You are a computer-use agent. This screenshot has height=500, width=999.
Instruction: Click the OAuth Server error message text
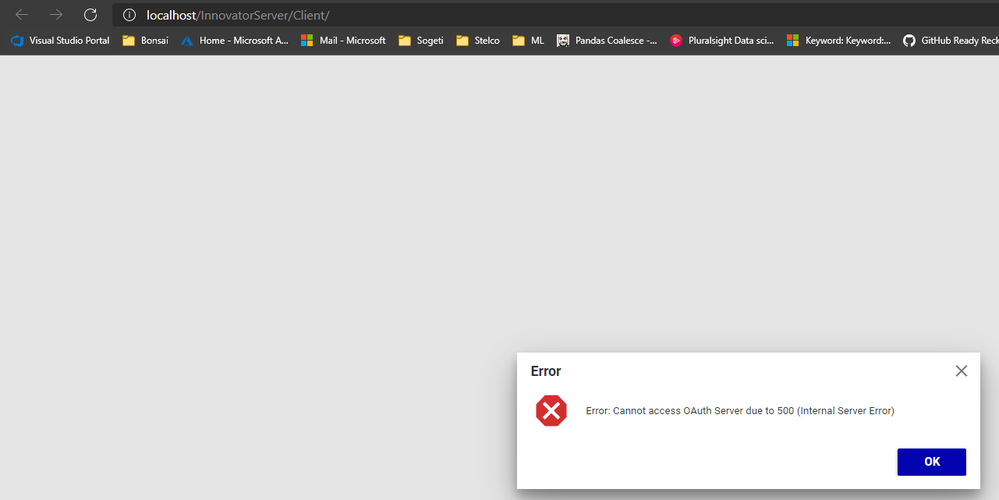click(739, 411)
